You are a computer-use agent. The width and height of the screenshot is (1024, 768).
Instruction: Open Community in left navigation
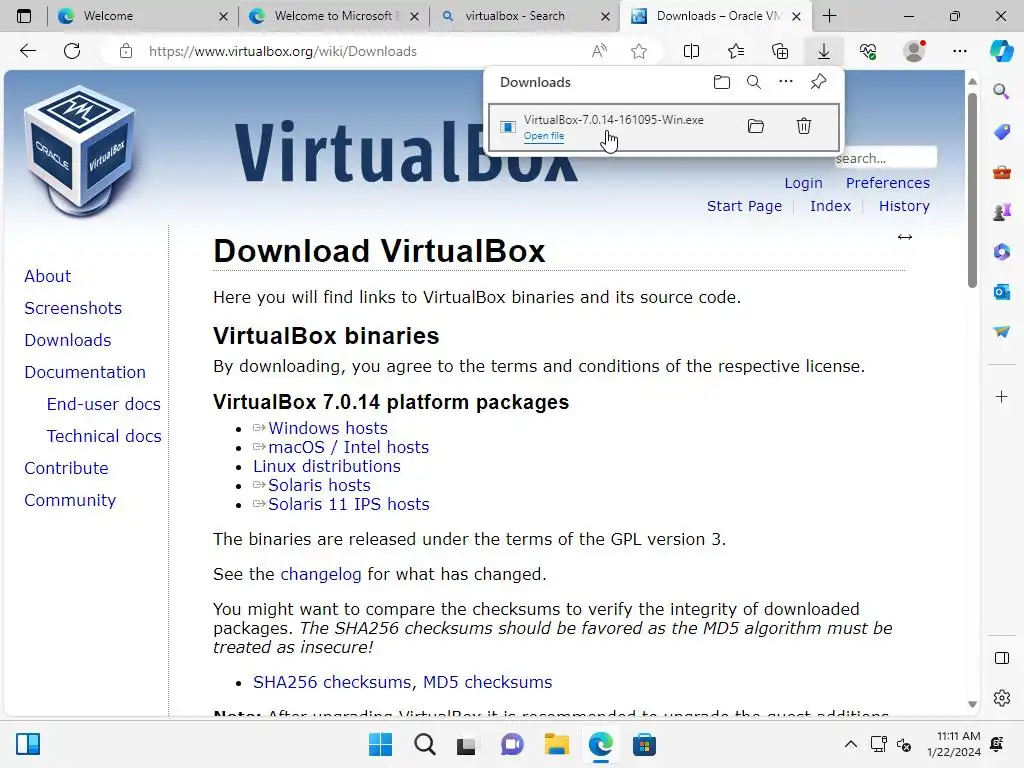[x=70, y=500]
